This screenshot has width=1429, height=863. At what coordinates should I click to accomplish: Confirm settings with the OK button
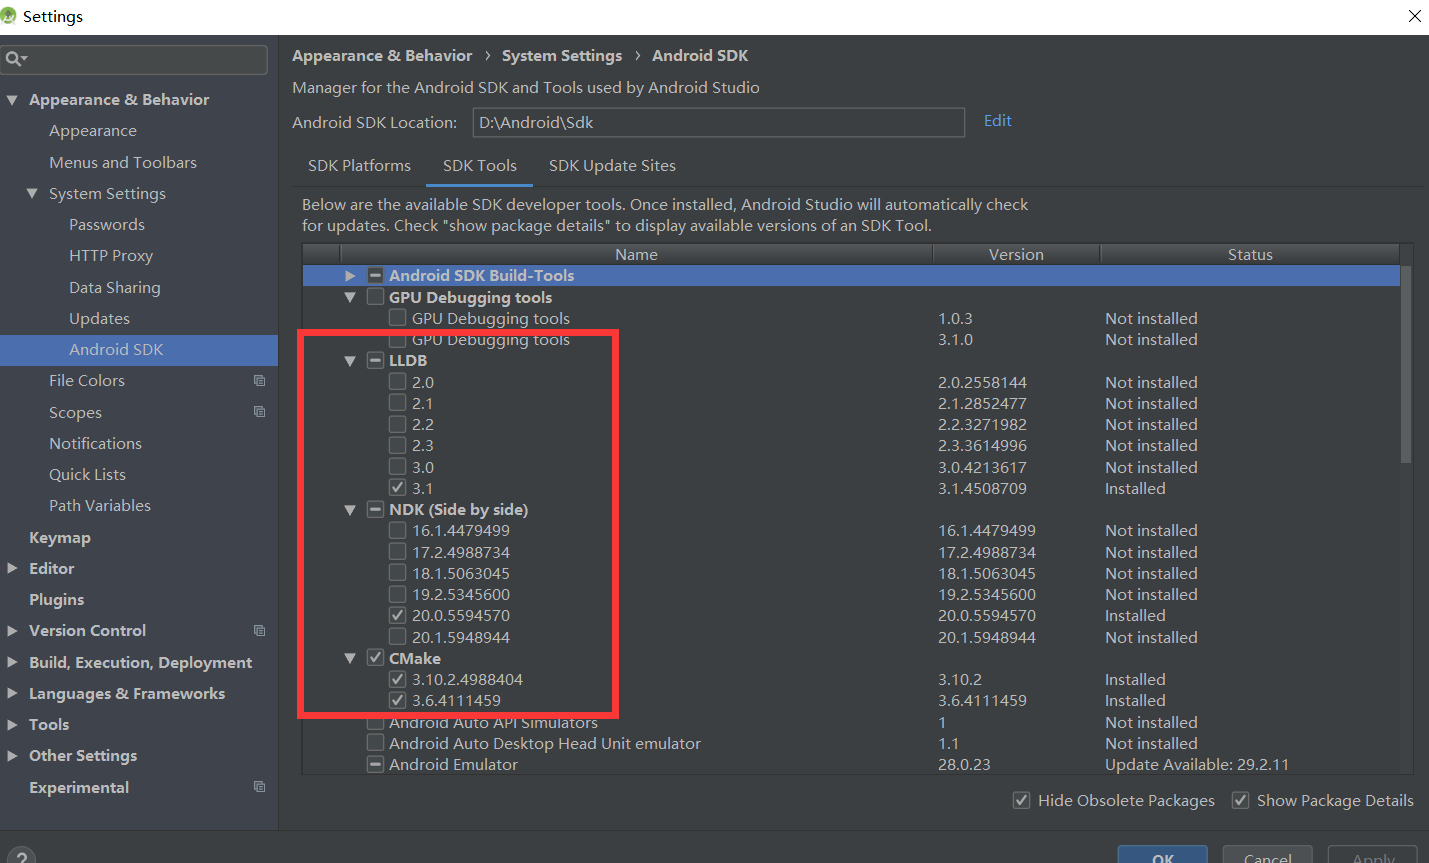point(1163,856)
